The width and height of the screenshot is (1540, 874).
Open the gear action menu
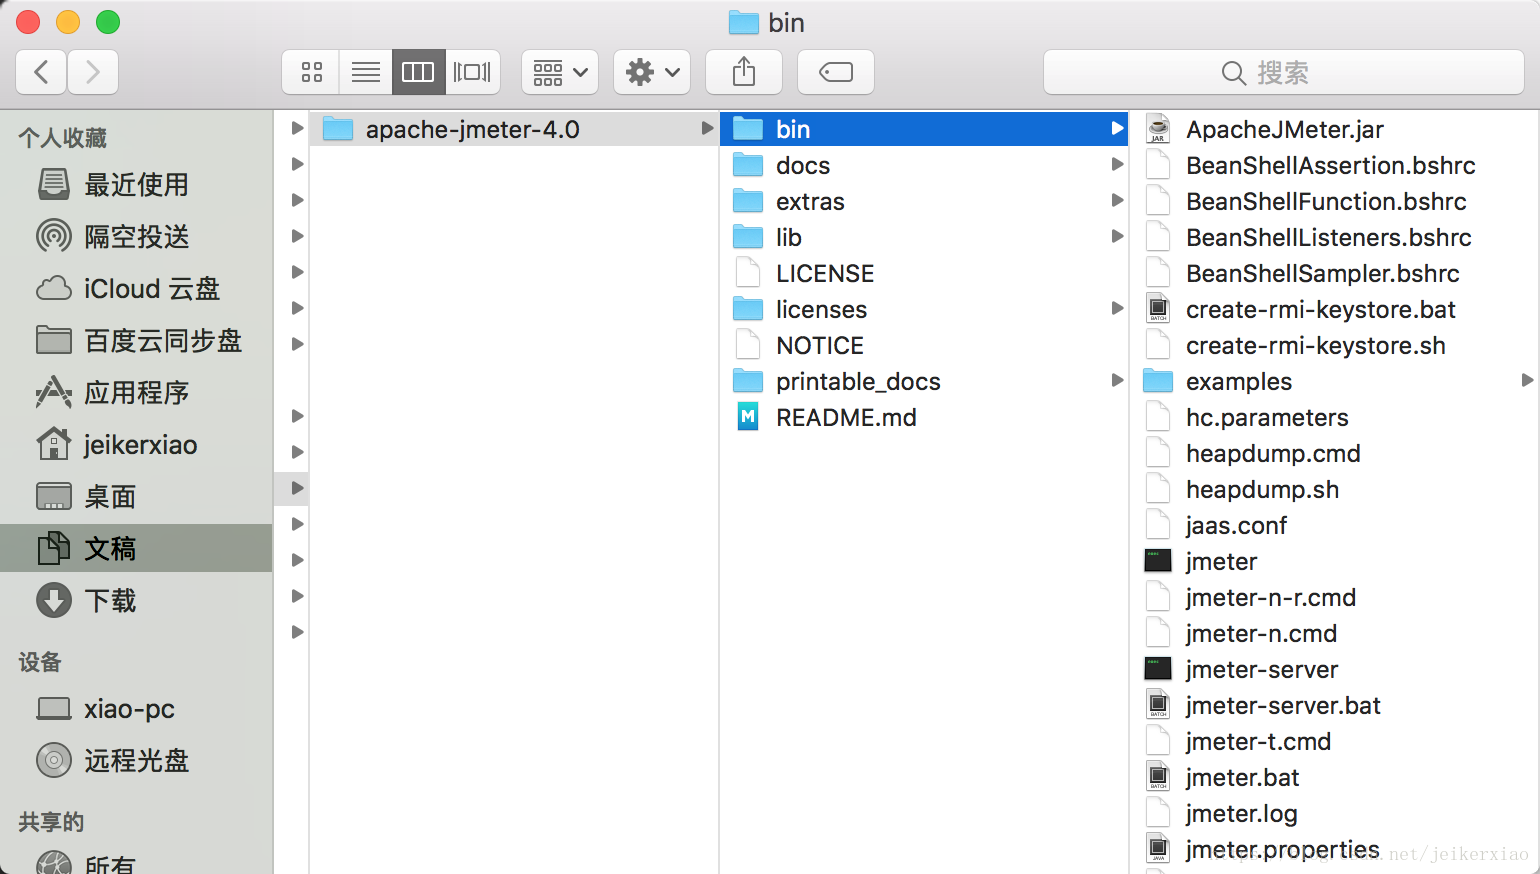tap(652, 72)
